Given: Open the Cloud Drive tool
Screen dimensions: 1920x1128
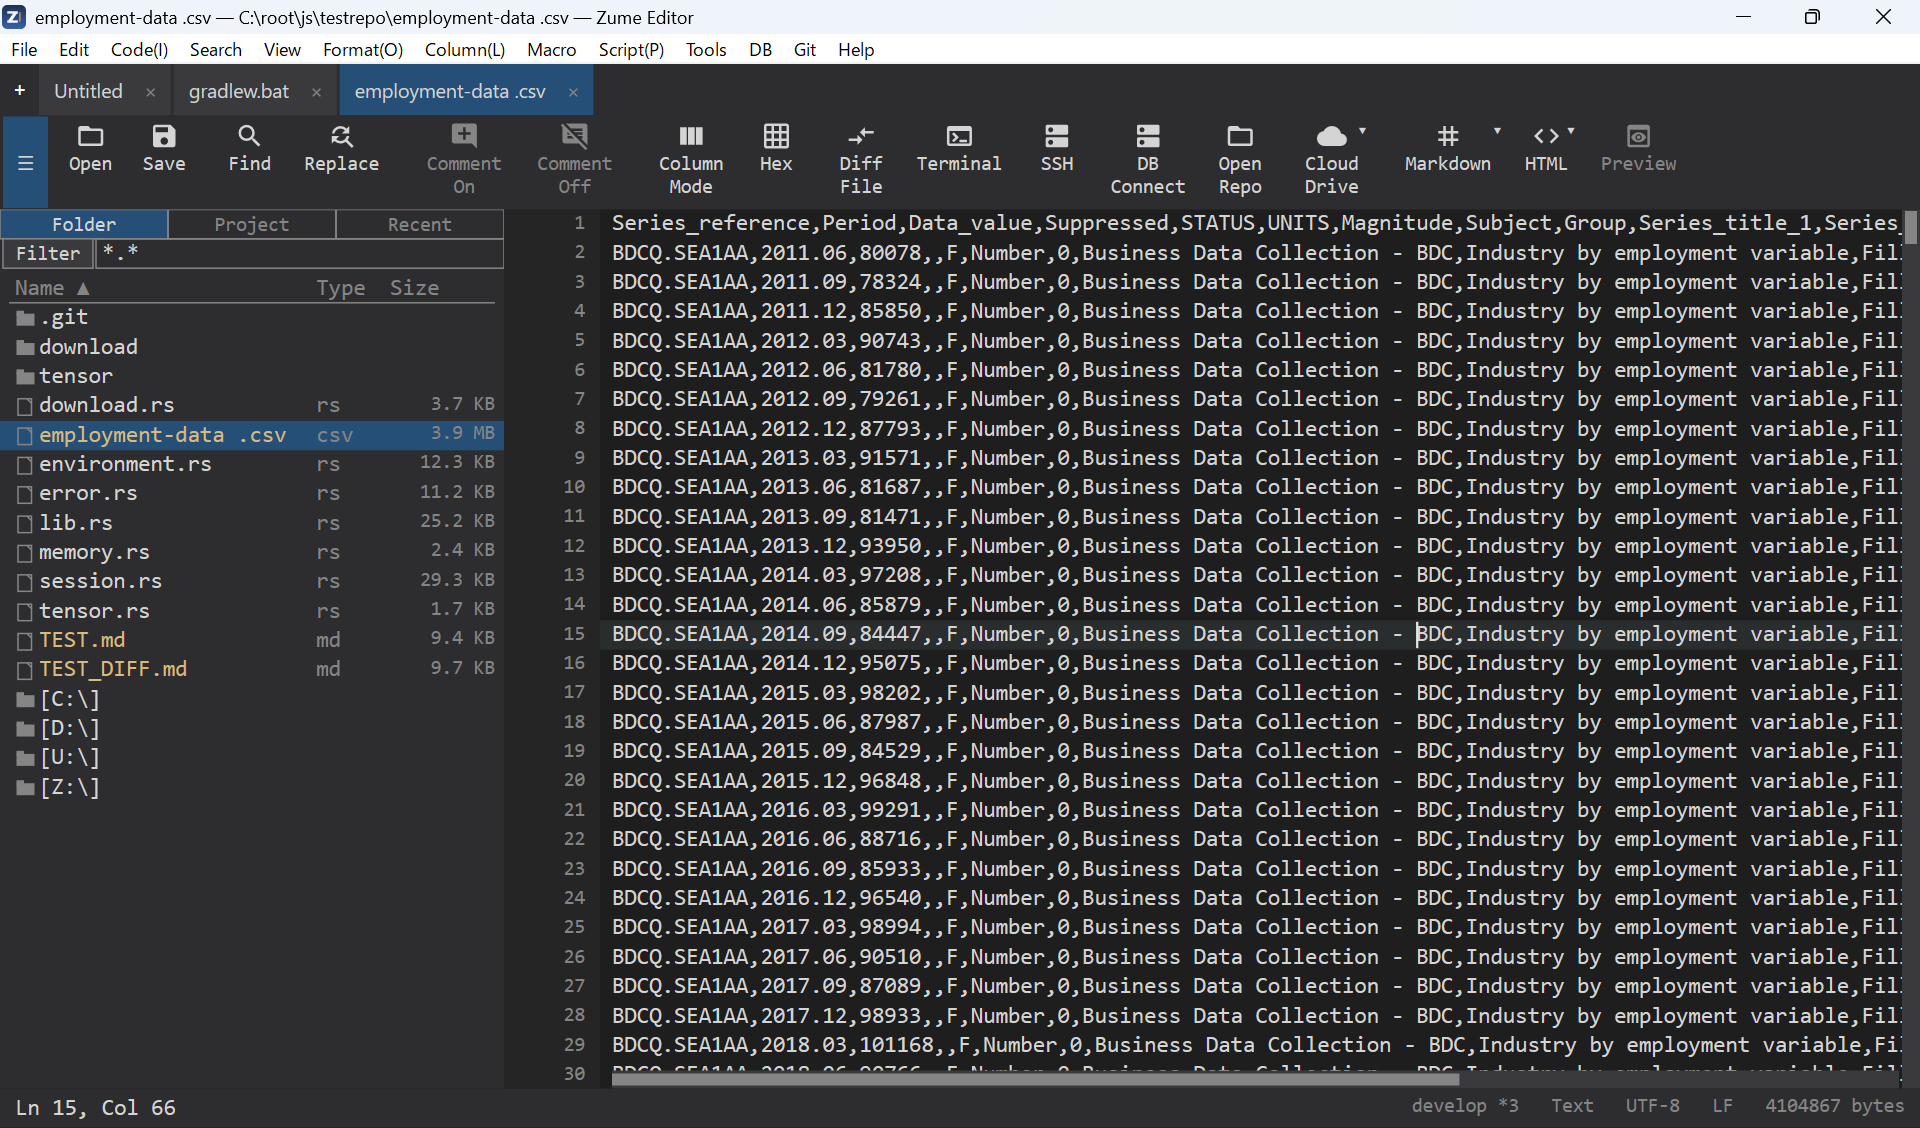Looking at the screenshot, I should pyautogui.click(x=1332, y=160).
